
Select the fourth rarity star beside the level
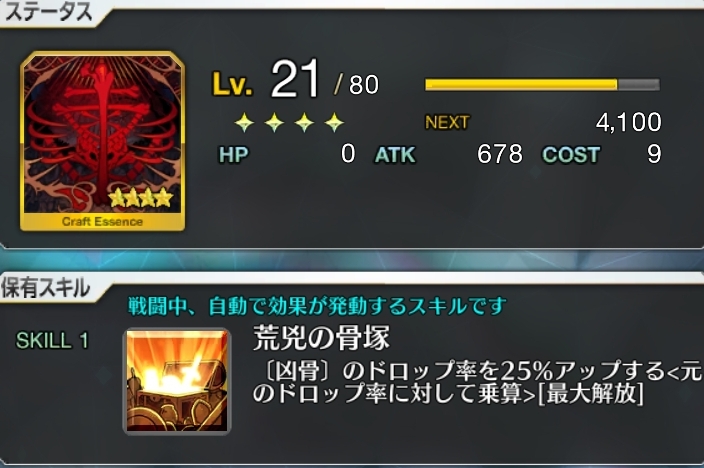coord(334,122)
